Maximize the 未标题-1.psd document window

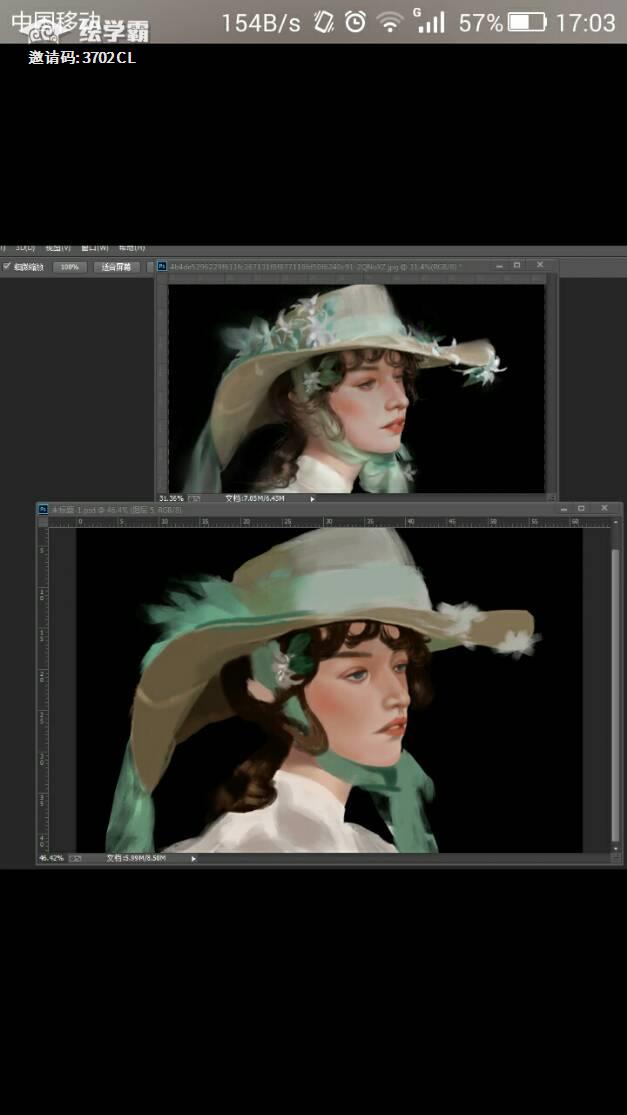coord(582,508)
